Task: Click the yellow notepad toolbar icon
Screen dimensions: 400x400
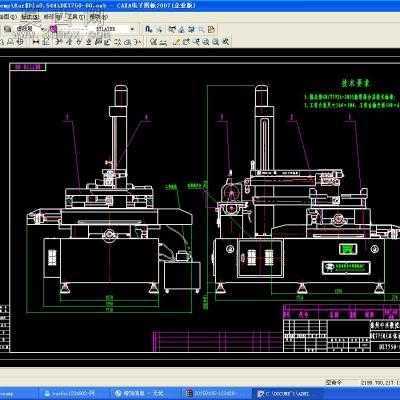Action: (211, 29)
